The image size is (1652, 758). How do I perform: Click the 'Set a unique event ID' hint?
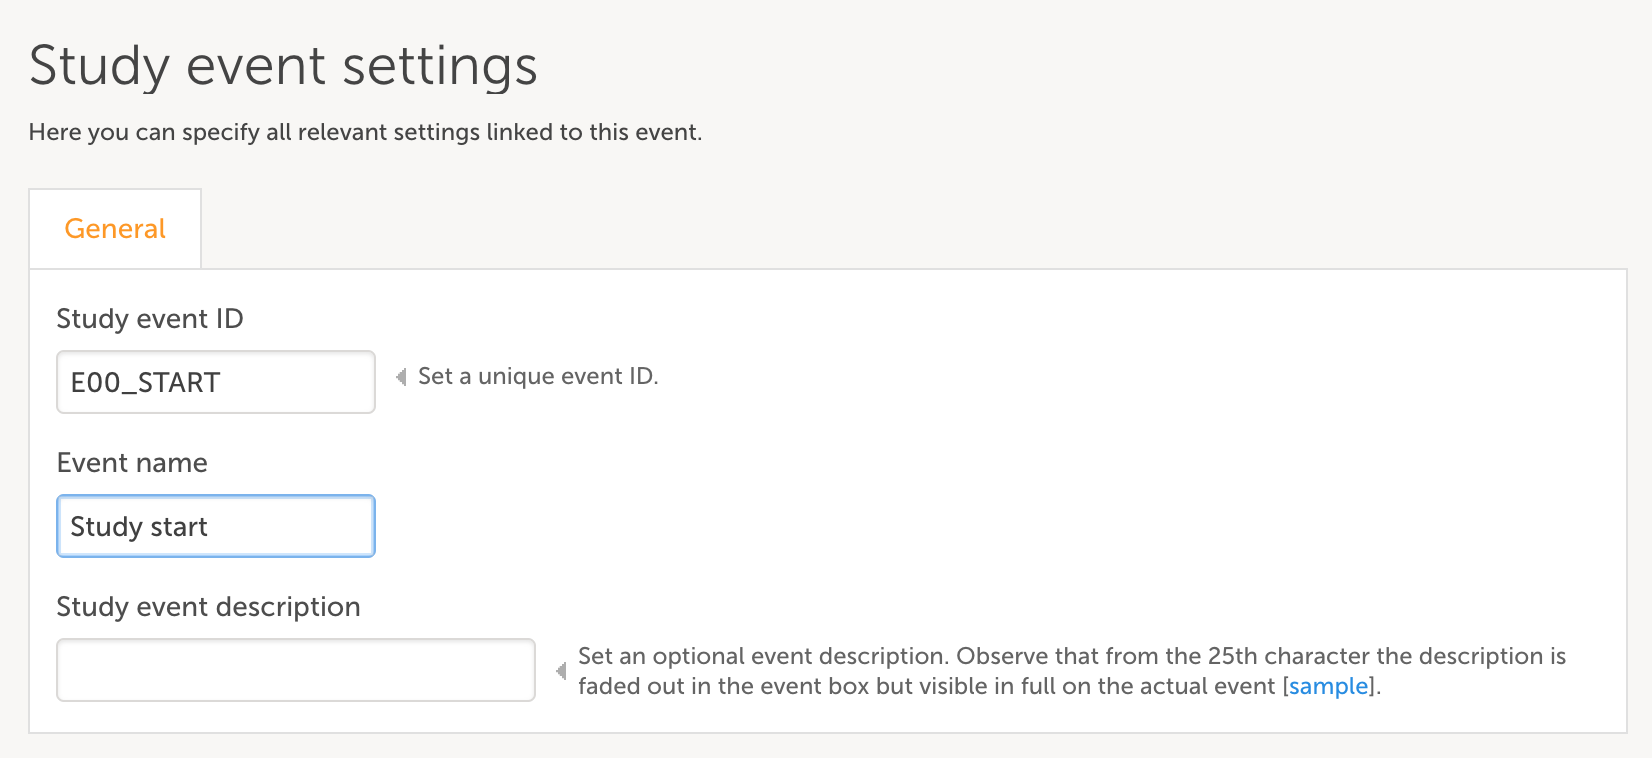[x=538, y=376]
